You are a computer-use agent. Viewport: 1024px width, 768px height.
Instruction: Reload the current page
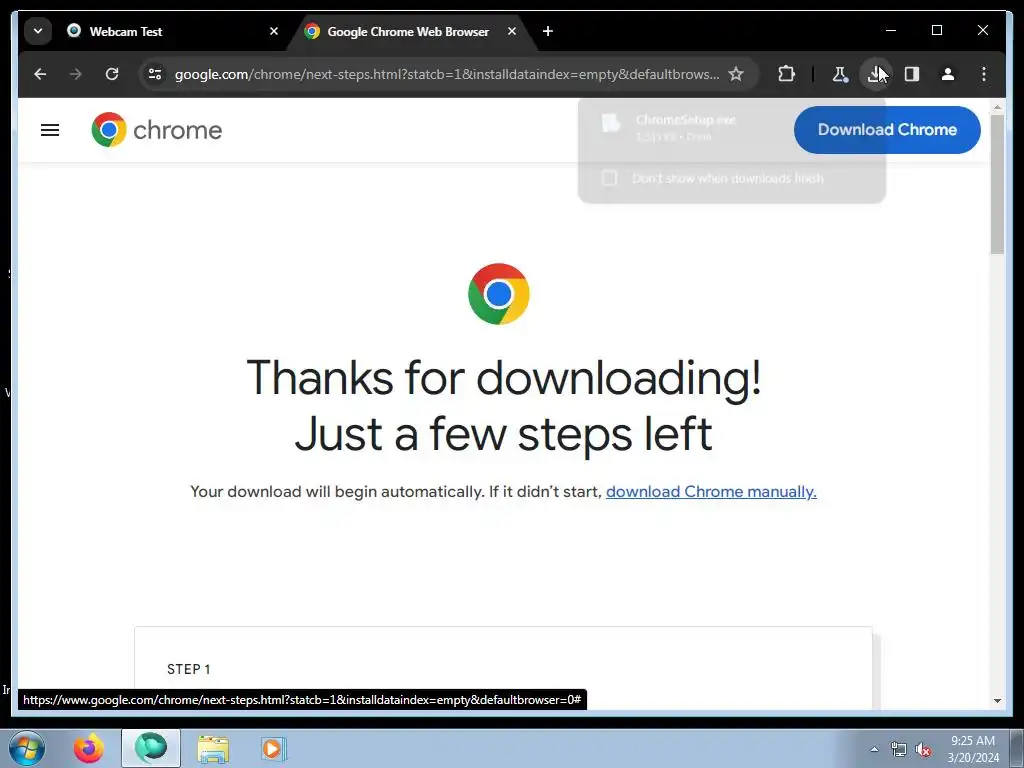(112, 74)
